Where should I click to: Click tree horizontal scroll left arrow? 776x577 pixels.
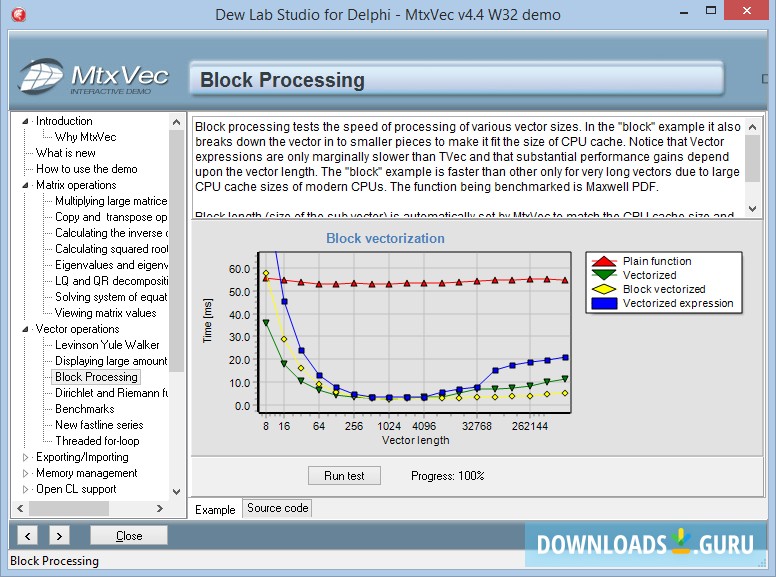[20, 508]
